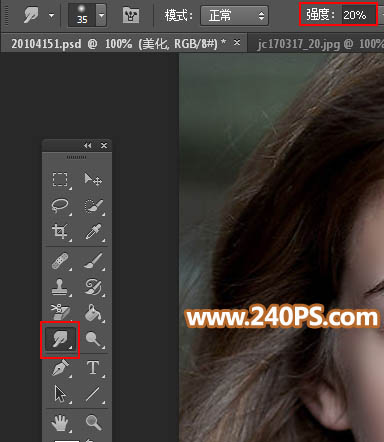384x442 pixels.
Task: Choose the Spot Healing Brush tool
Action: (x=60, y=261)
